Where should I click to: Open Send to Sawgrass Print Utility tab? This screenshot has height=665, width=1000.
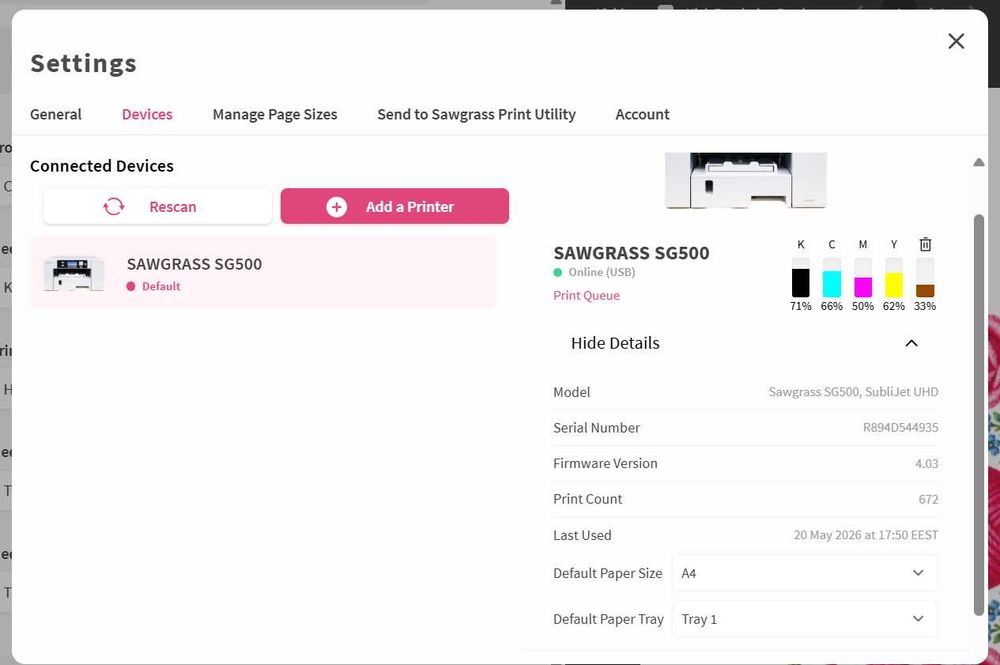476,115
